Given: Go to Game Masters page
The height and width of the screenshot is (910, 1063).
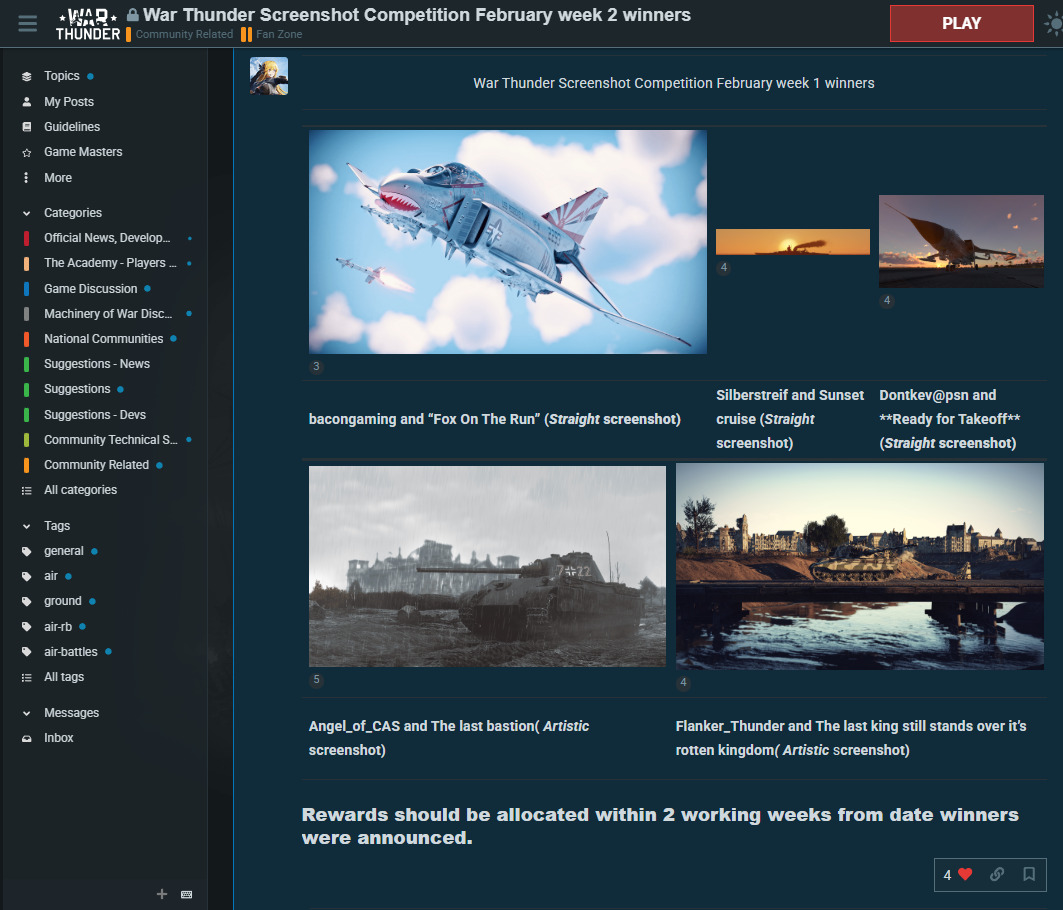Looking at the screenshot, I should (83, 152).
